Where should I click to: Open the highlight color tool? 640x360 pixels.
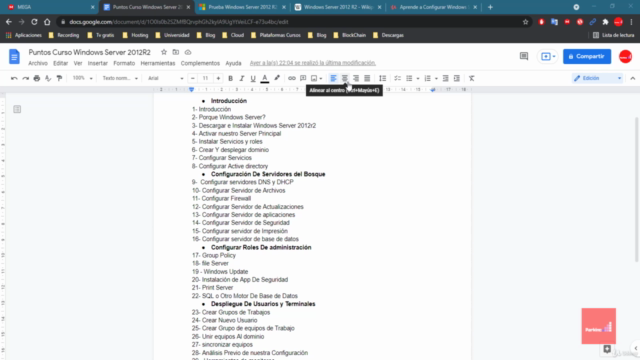277,78
